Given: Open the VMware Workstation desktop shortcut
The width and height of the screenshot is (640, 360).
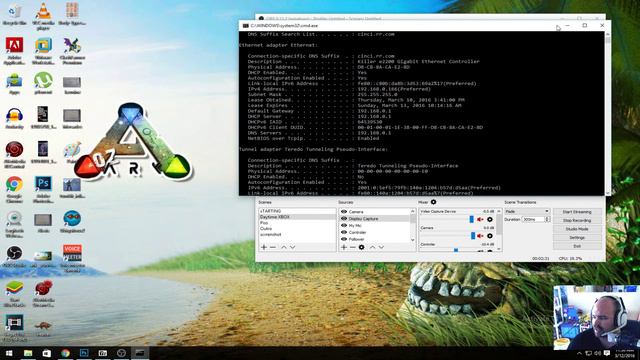Looking at the screenshot, I should click(x=43, y=50).
